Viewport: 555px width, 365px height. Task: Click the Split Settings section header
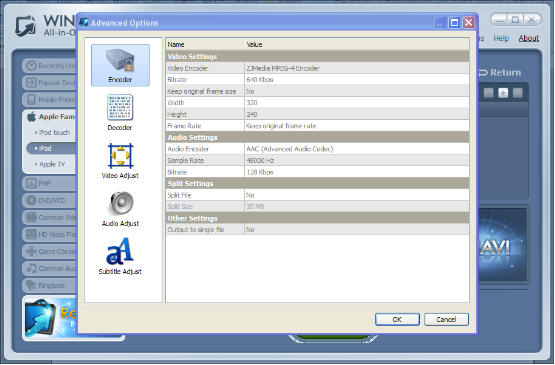point(317,183)
